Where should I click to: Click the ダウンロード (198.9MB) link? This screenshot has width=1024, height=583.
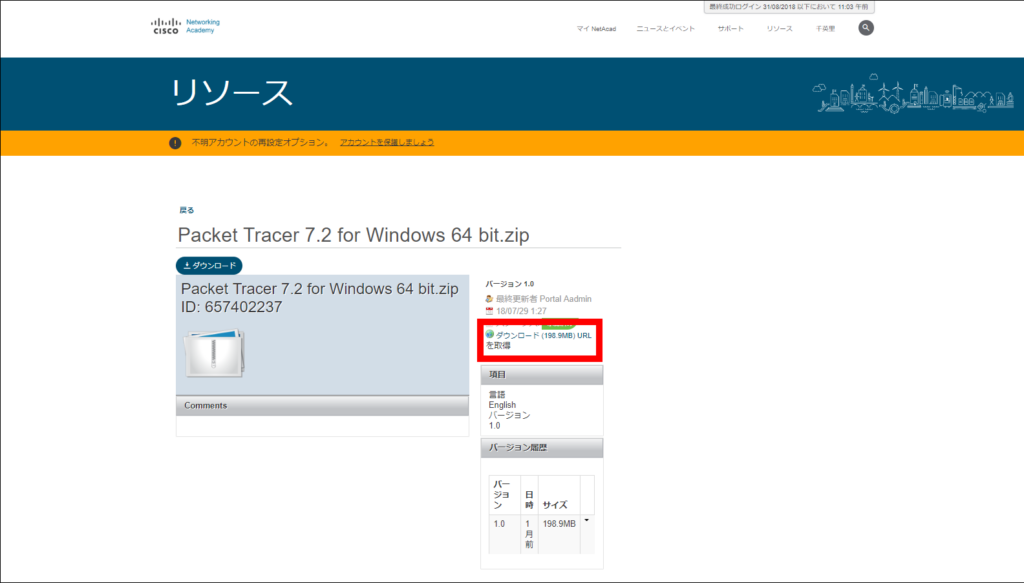pyautogui.click(x=535, y=336)
